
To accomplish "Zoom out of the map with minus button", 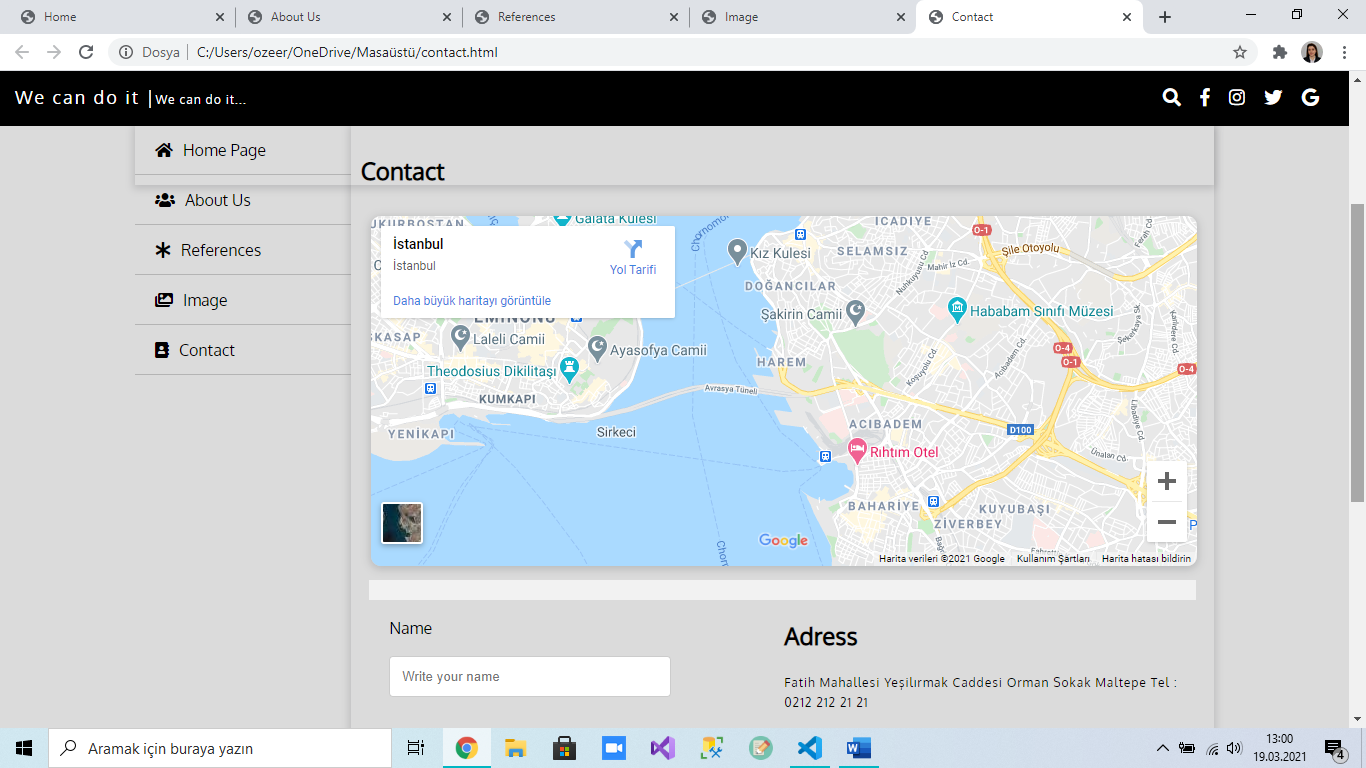I will [x=1166, y=521].
